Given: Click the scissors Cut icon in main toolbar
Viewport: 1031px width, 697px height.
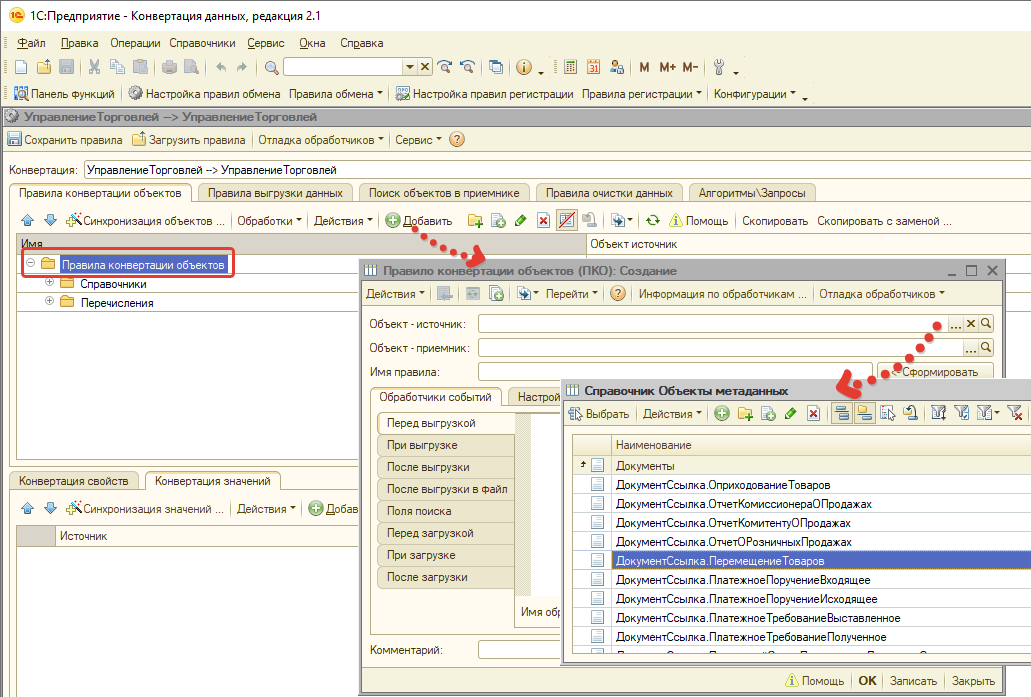Looking at the screenshot, I should tap(94, 67).
